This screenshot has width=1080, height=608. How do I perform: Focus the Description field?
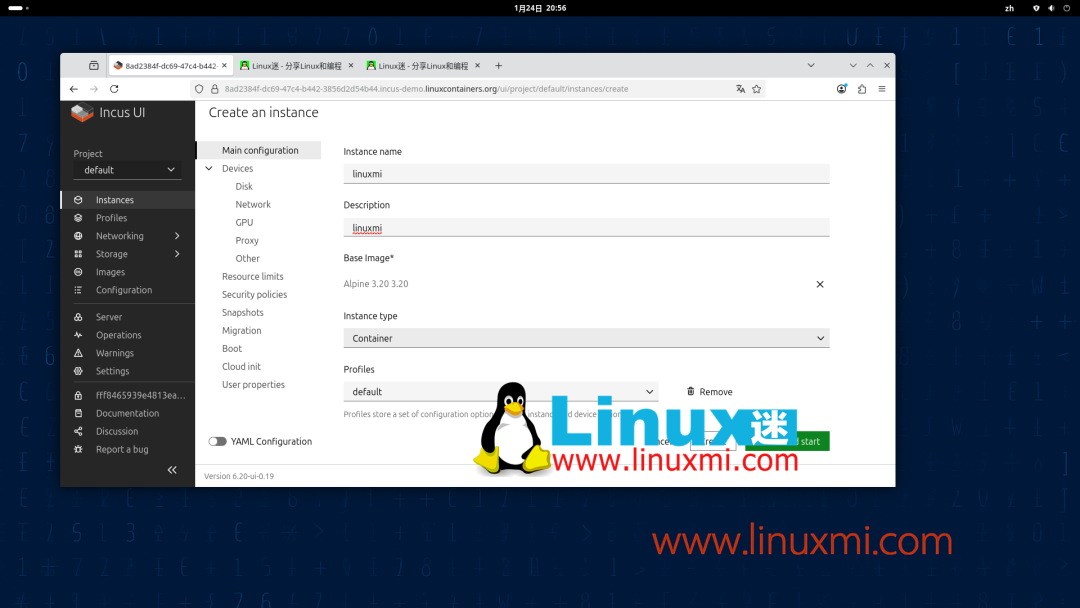[586, 227]
